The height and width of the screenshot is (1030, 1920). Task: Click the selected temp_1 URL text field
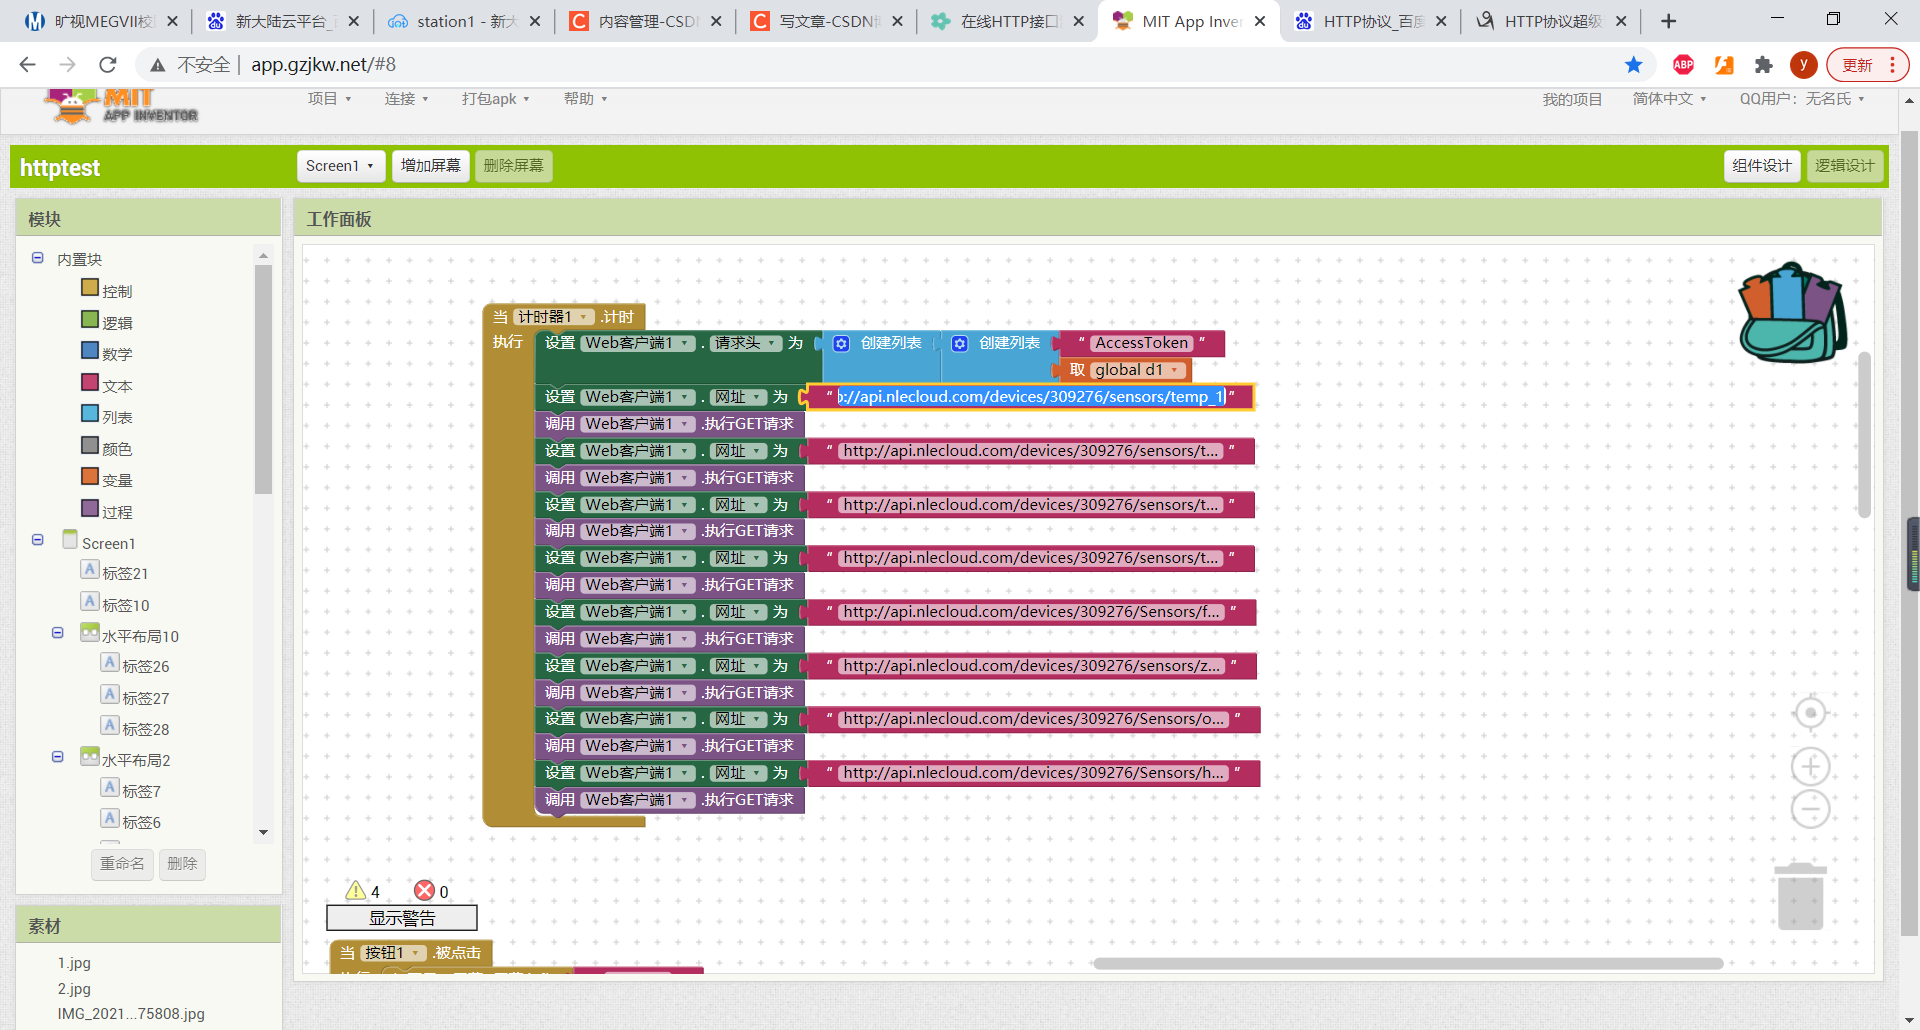click(1031, 397)
